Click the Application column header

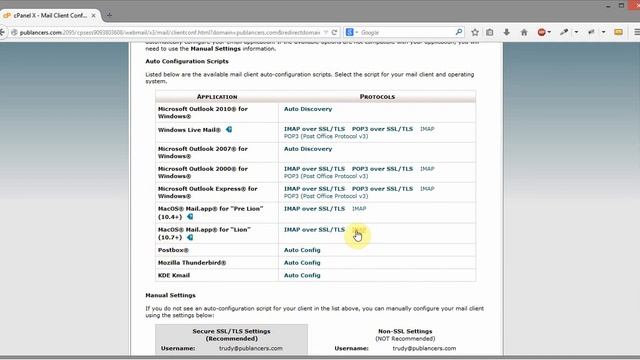pyautogui.click(x=217, y=97)
